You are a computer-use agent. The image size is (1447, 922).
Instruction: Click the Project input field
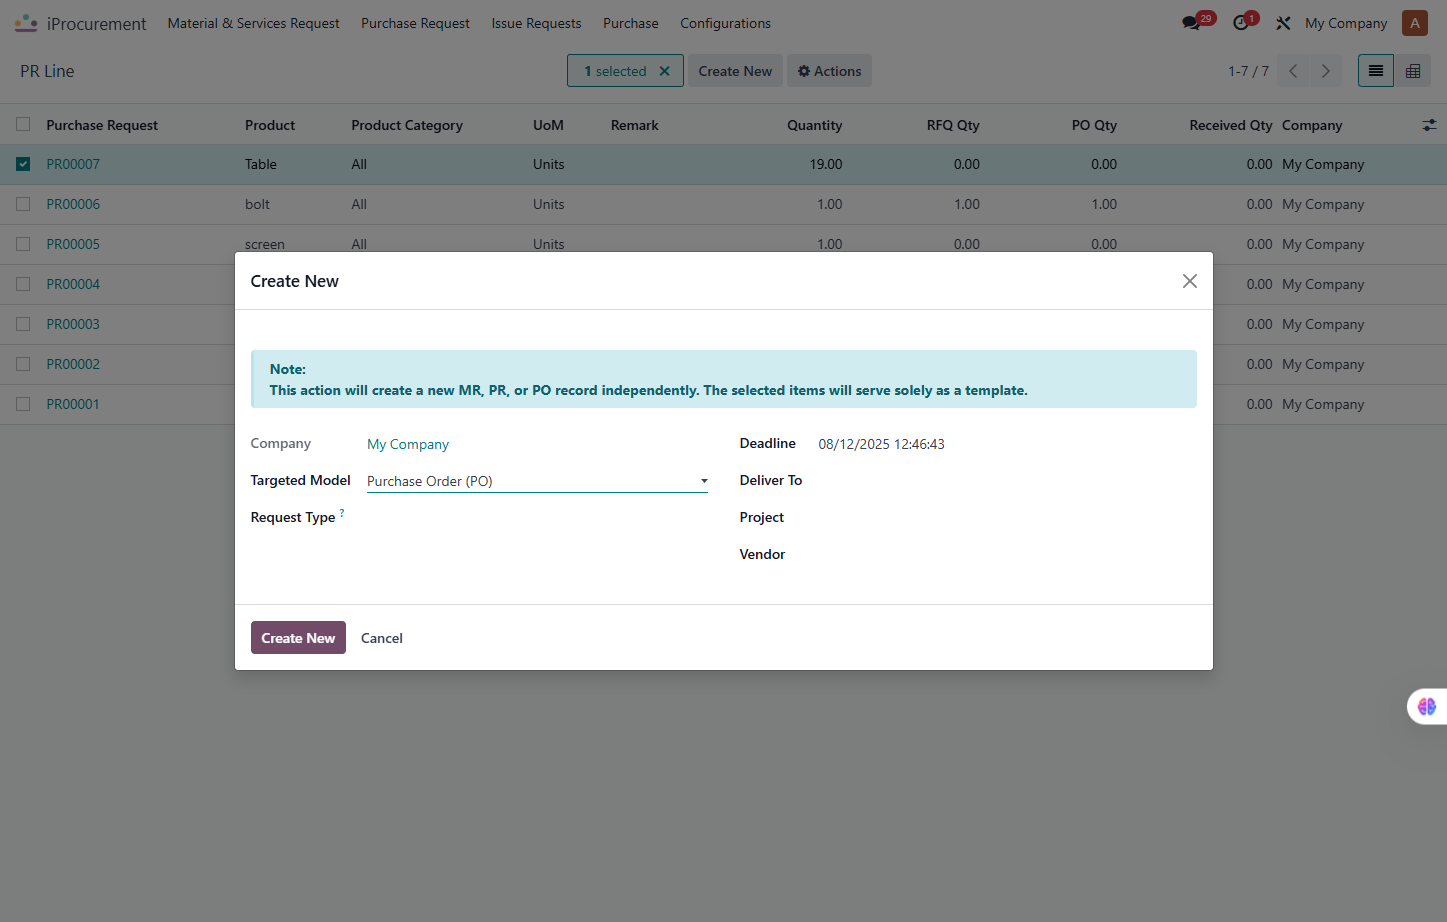[1007, 518]
